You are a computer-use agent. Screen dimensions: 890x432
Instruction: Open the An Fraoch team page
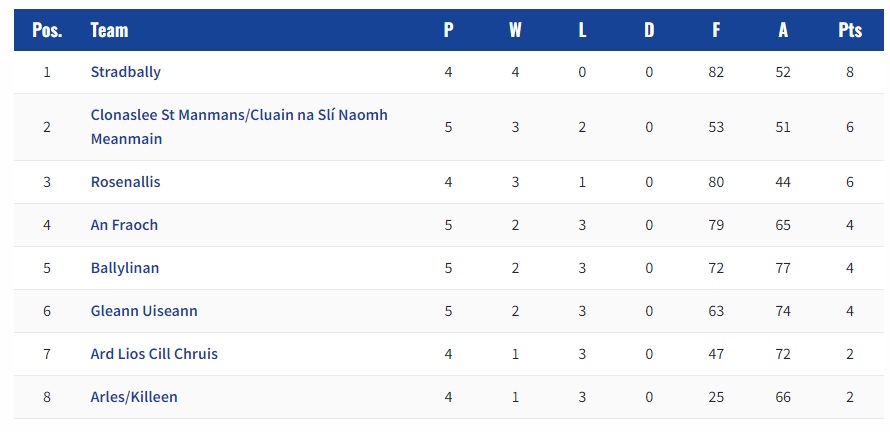pyautogui.click(x=124, y=225)
